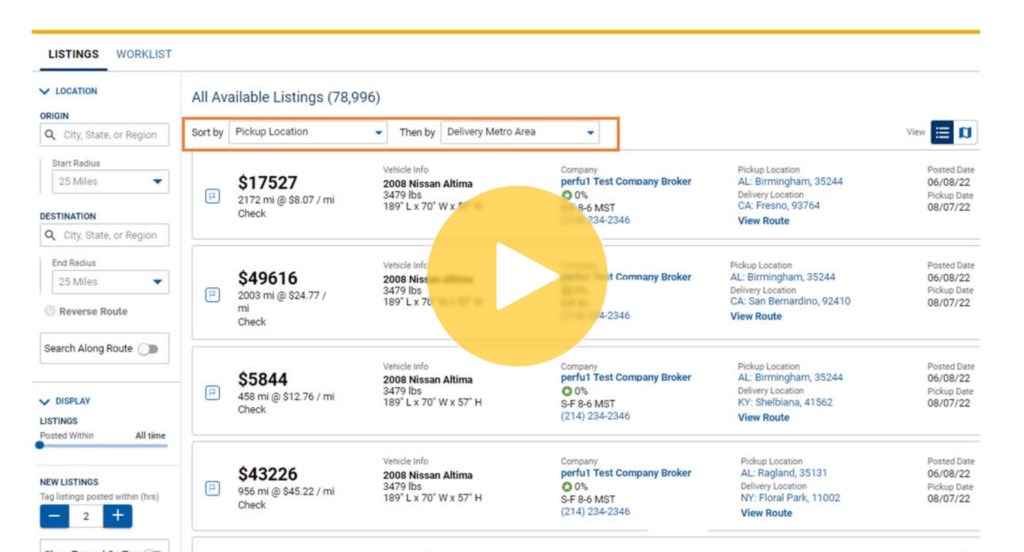Click rating circle icon in $43226 listing

pyautogui.click(x=566, y=487)
